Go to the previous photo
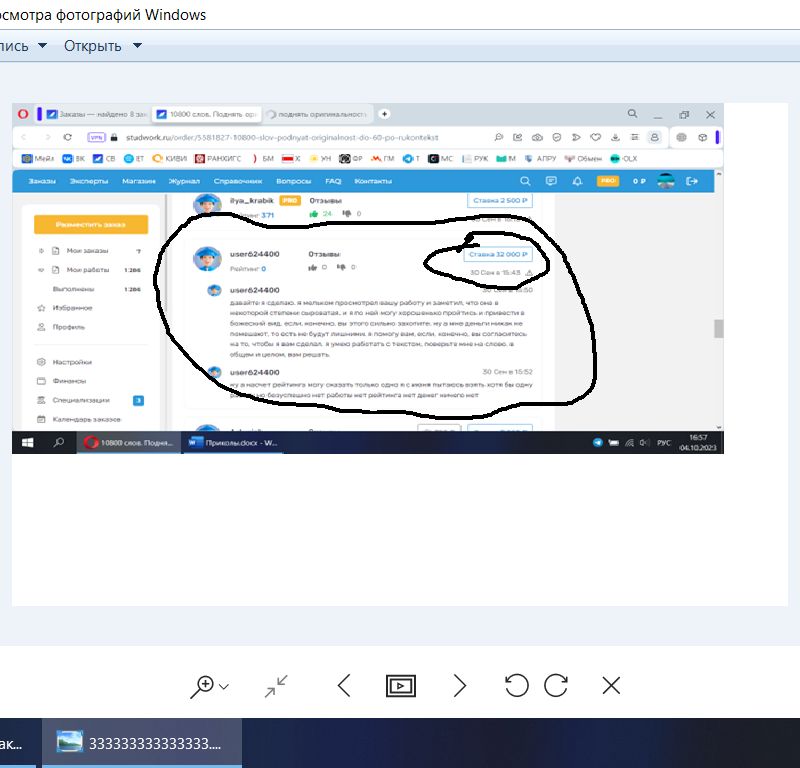This screenshot has height=768, width=800. coord(344,686)
